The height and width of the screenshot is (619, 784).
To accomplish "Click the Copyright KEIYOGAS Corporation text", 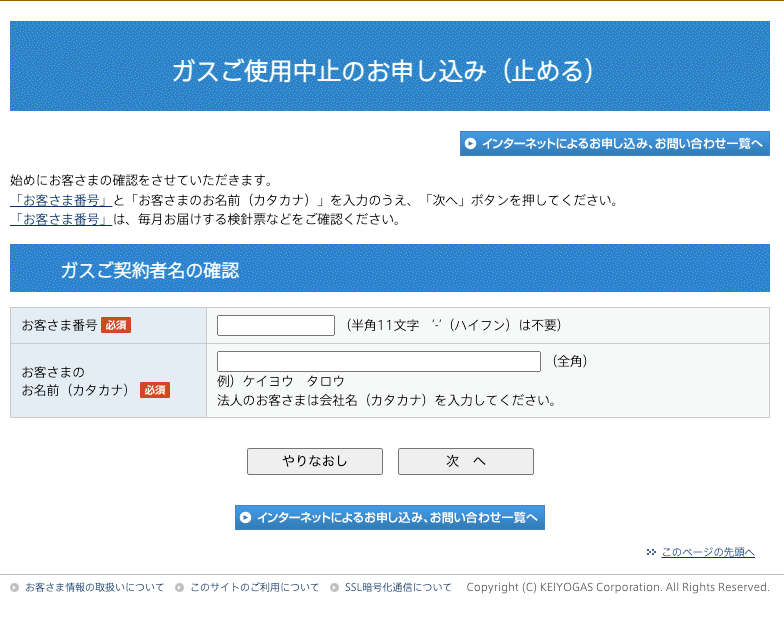I will 618,588.
